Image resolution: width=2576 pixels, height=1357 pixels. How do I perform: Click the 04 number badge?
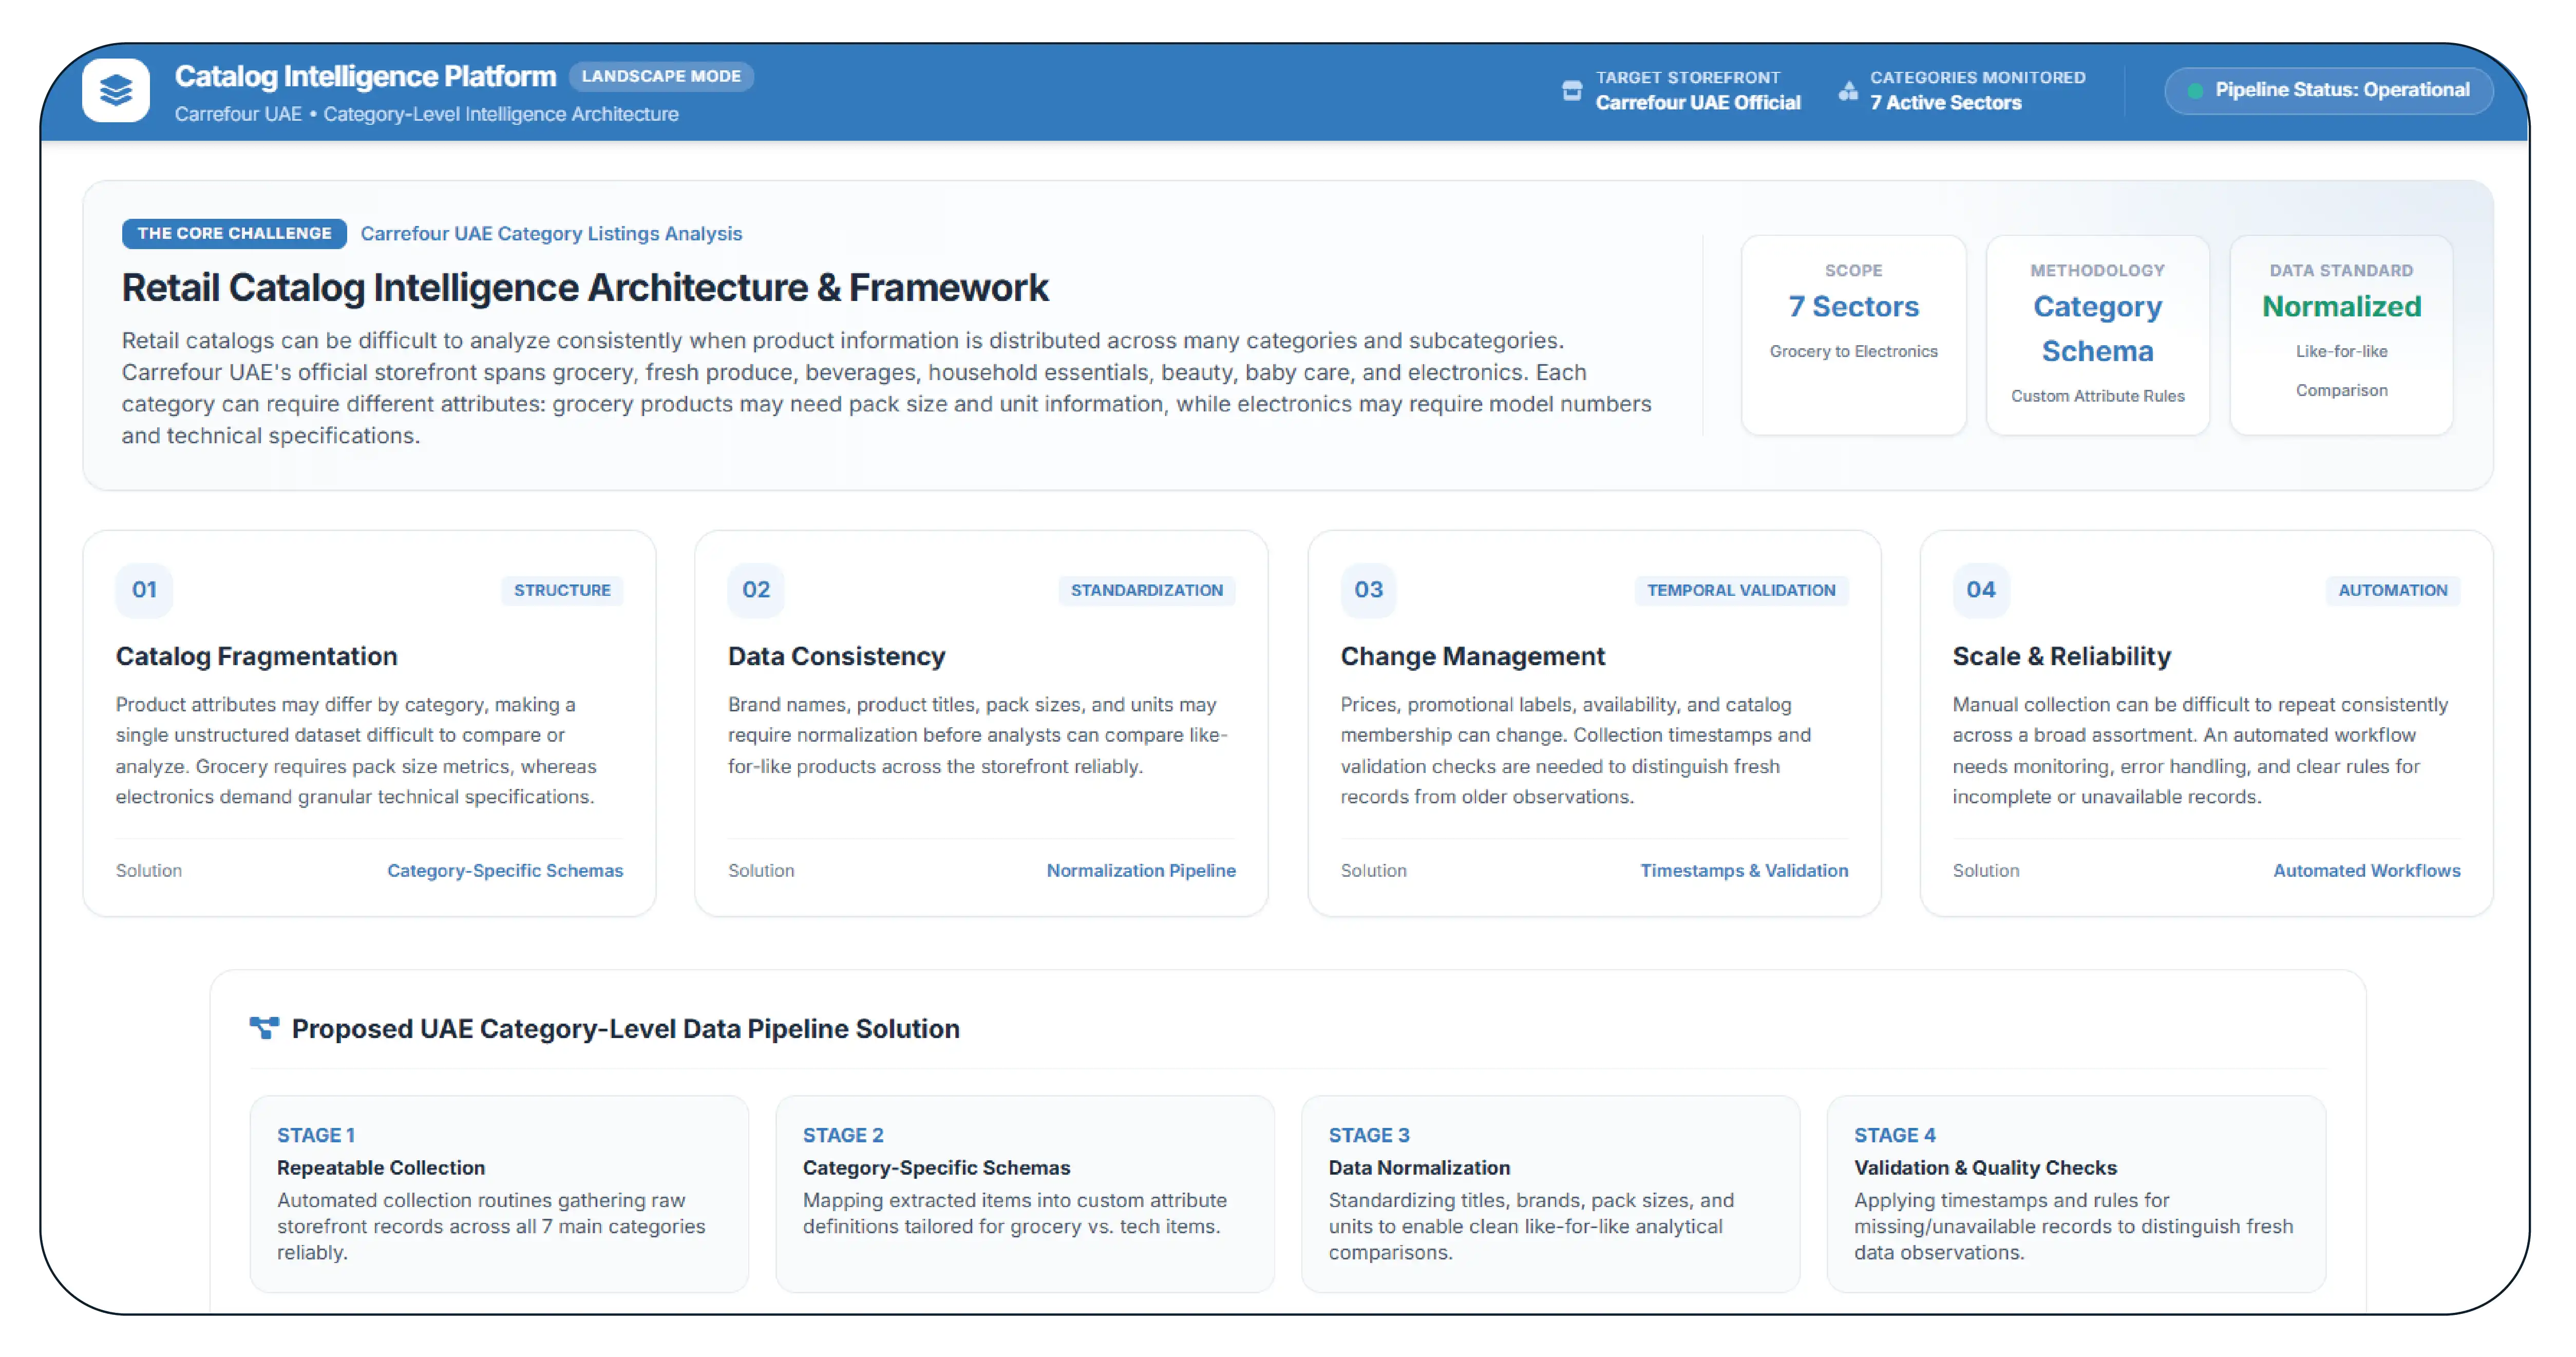click(x=1981, y=590)
